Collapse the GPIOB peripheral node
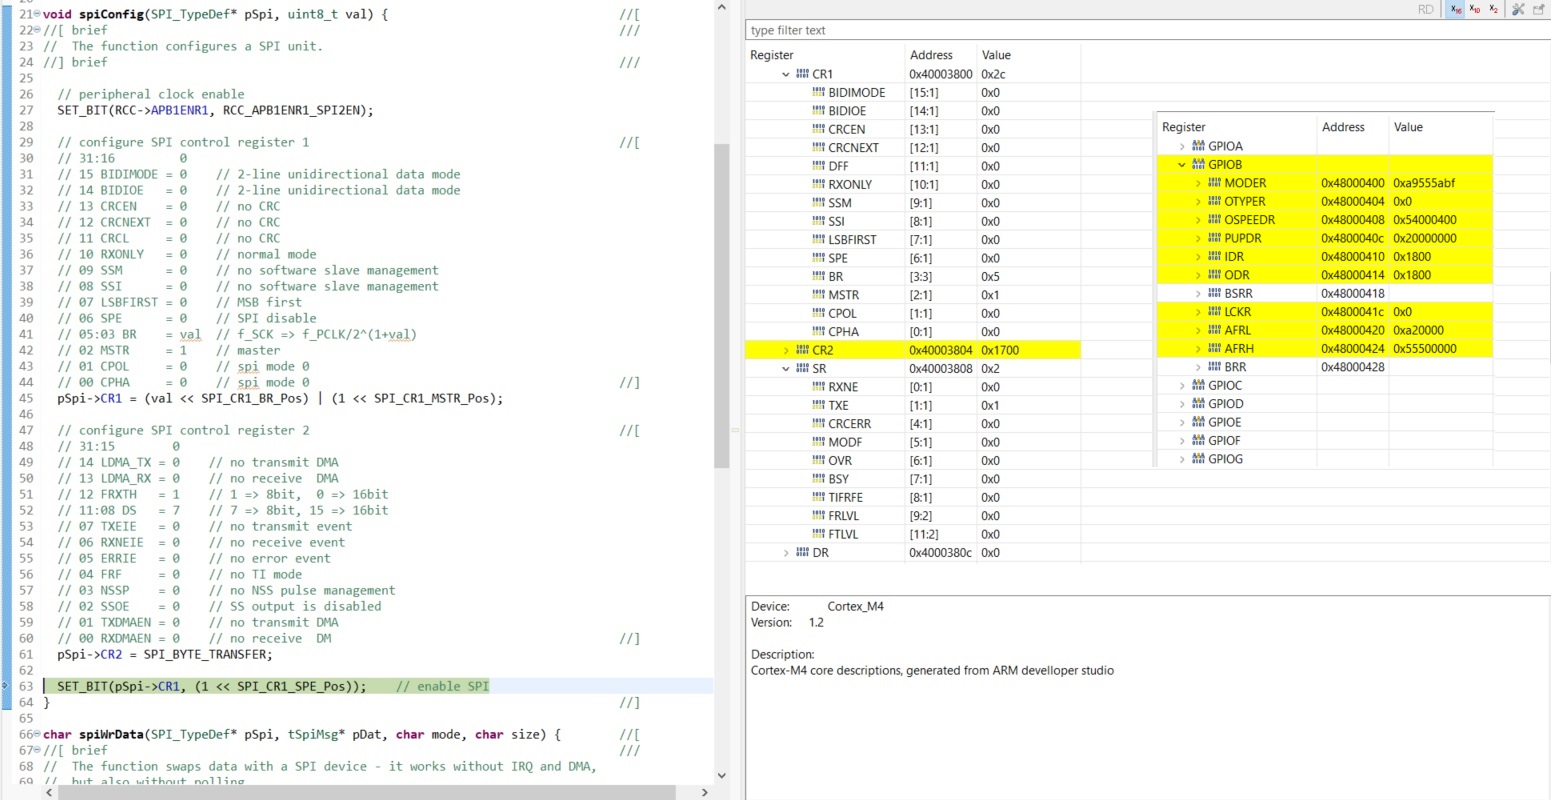 pyautogui.click(x=1182, y=165)
